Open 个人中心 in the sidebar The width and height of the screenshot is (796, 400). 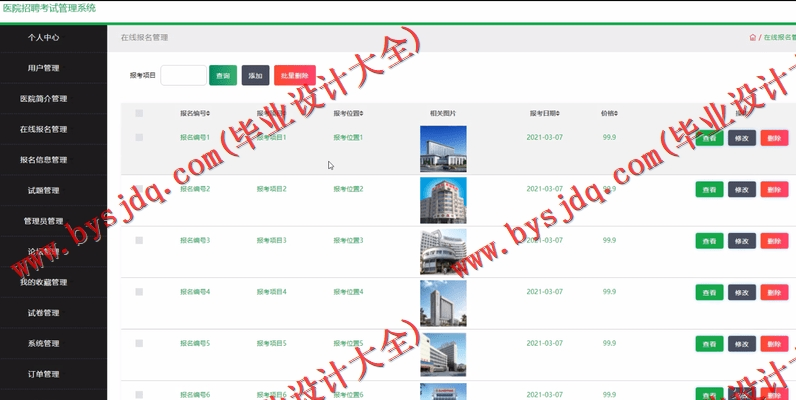point(44,38)
